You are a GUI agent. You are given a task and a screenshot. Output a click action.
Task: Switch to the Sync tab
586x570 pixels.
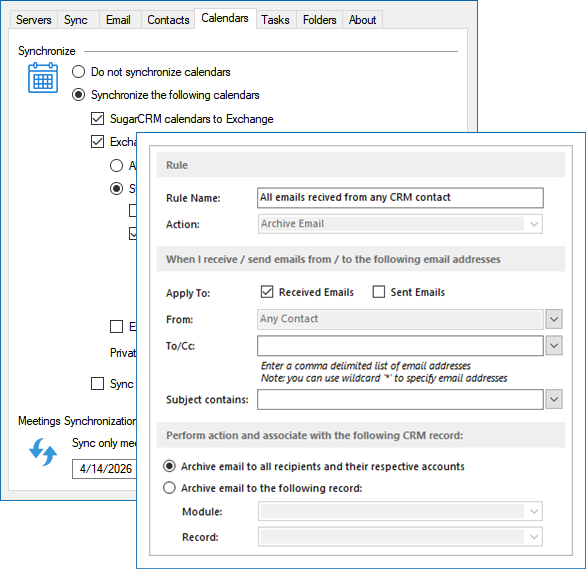pos(76,20)
